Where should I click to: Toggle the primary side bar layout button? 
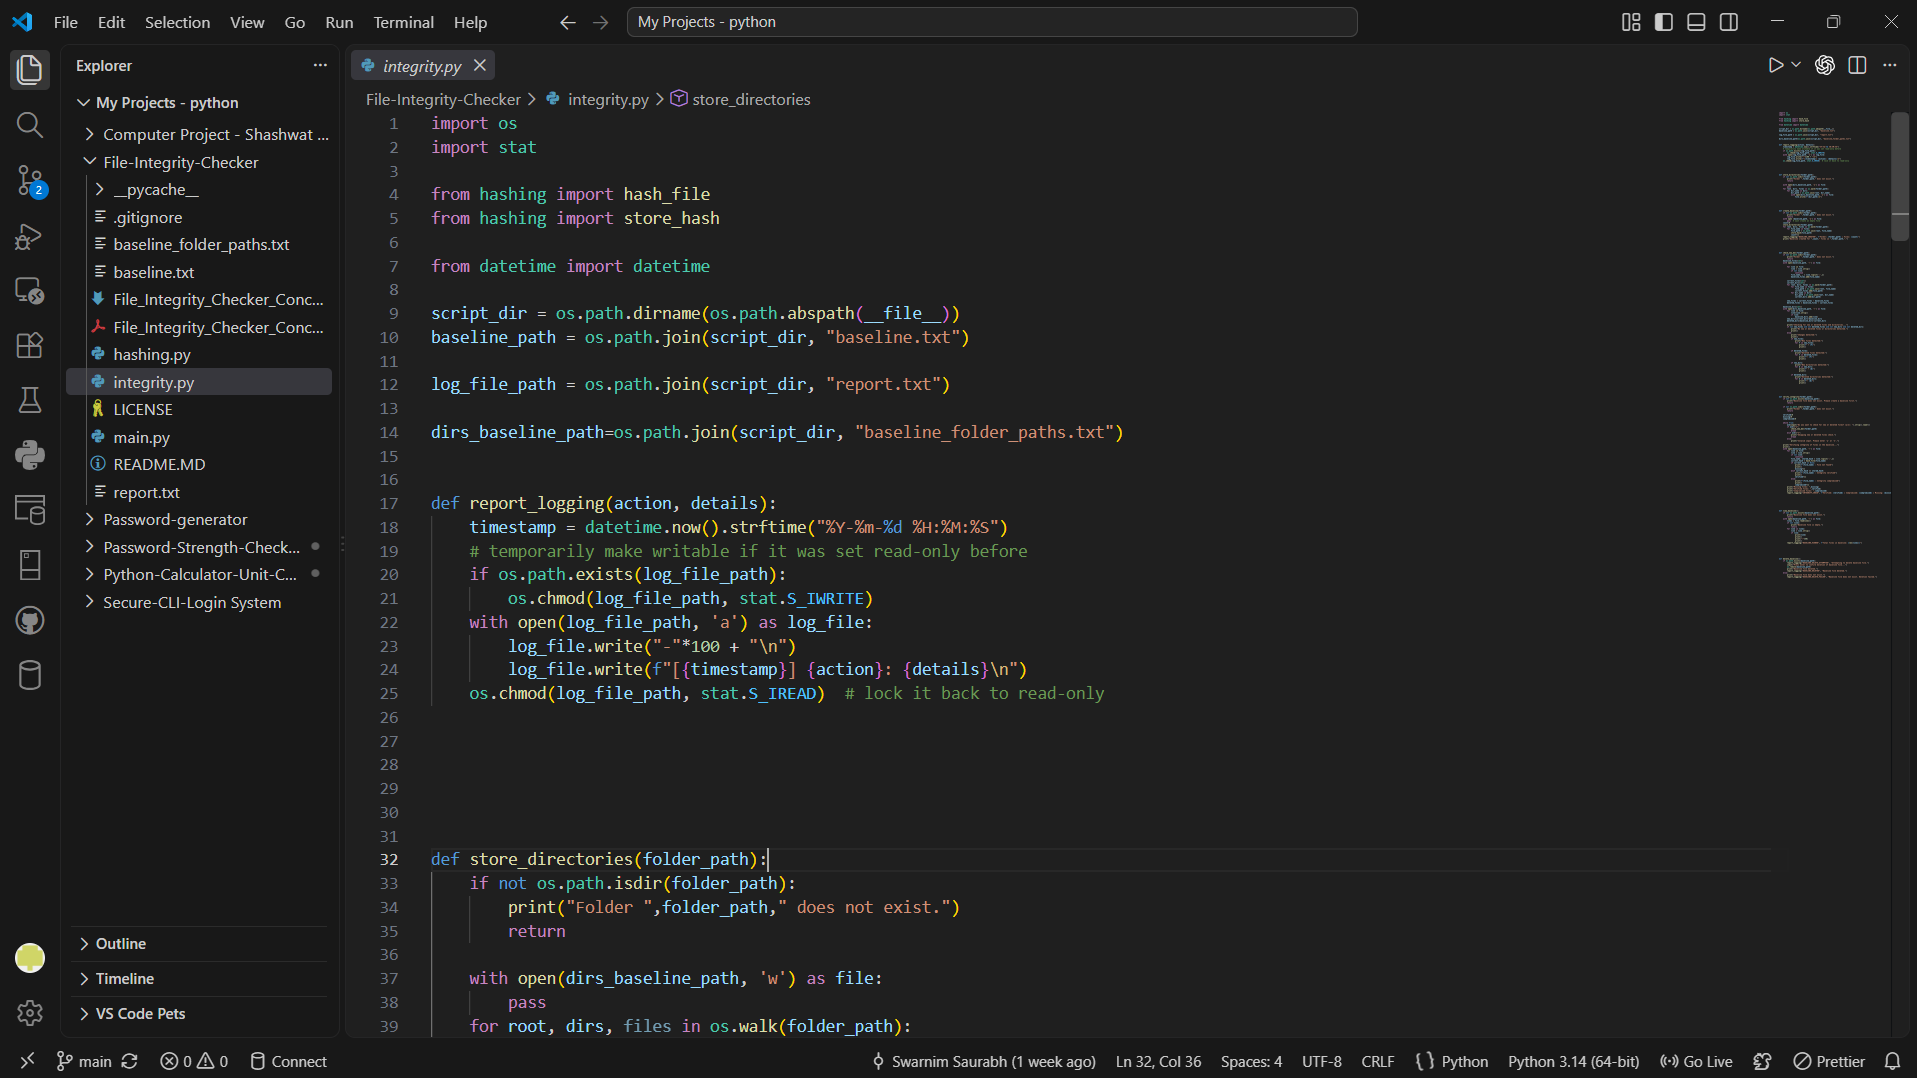1664,22
